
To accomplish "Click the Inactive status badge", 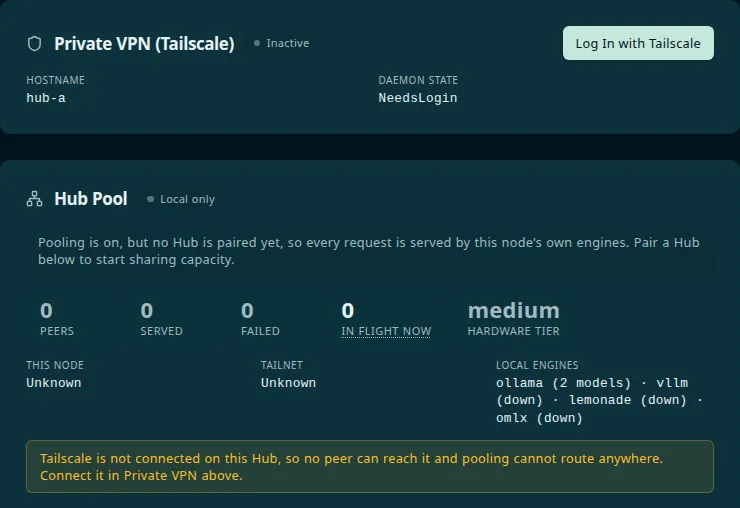I will click(x=281, y=43).
